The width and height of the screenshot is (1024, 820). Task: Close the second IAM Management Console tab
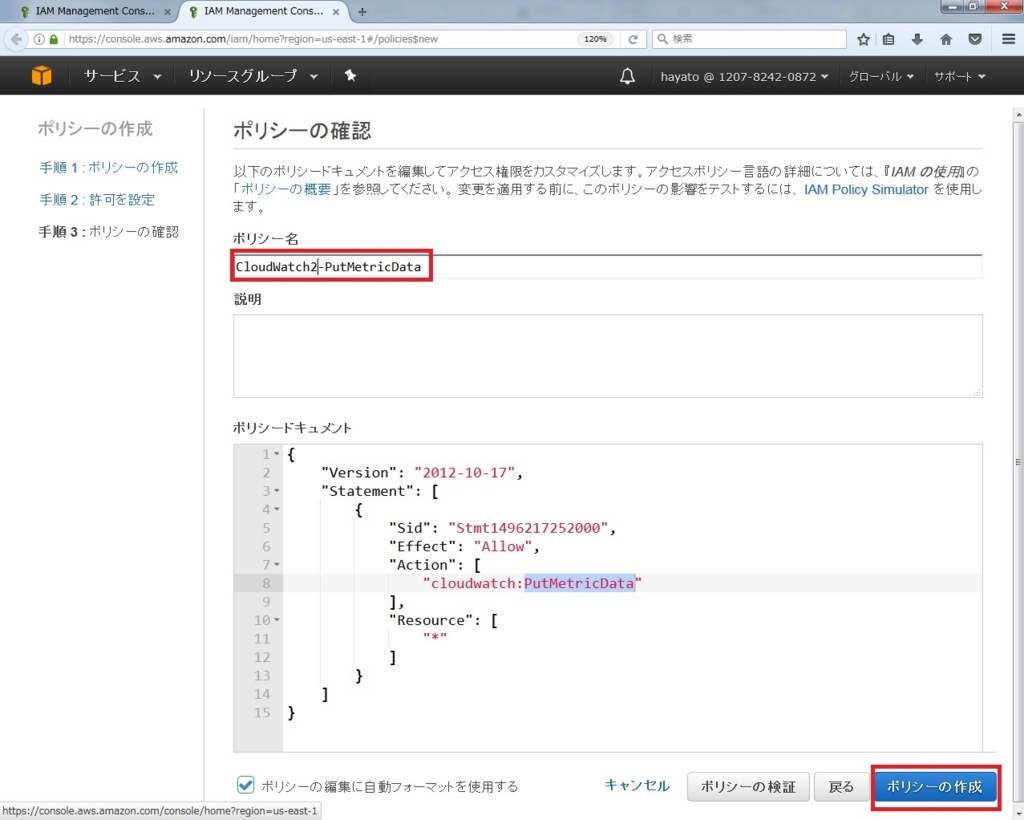click(x=336, y=12)
